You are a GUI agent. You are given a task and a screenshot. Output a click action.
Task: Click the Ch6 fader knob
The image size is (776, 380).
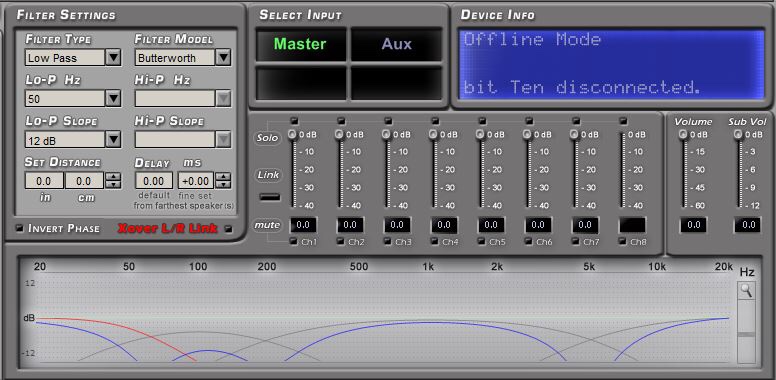[x=527, y=134]
